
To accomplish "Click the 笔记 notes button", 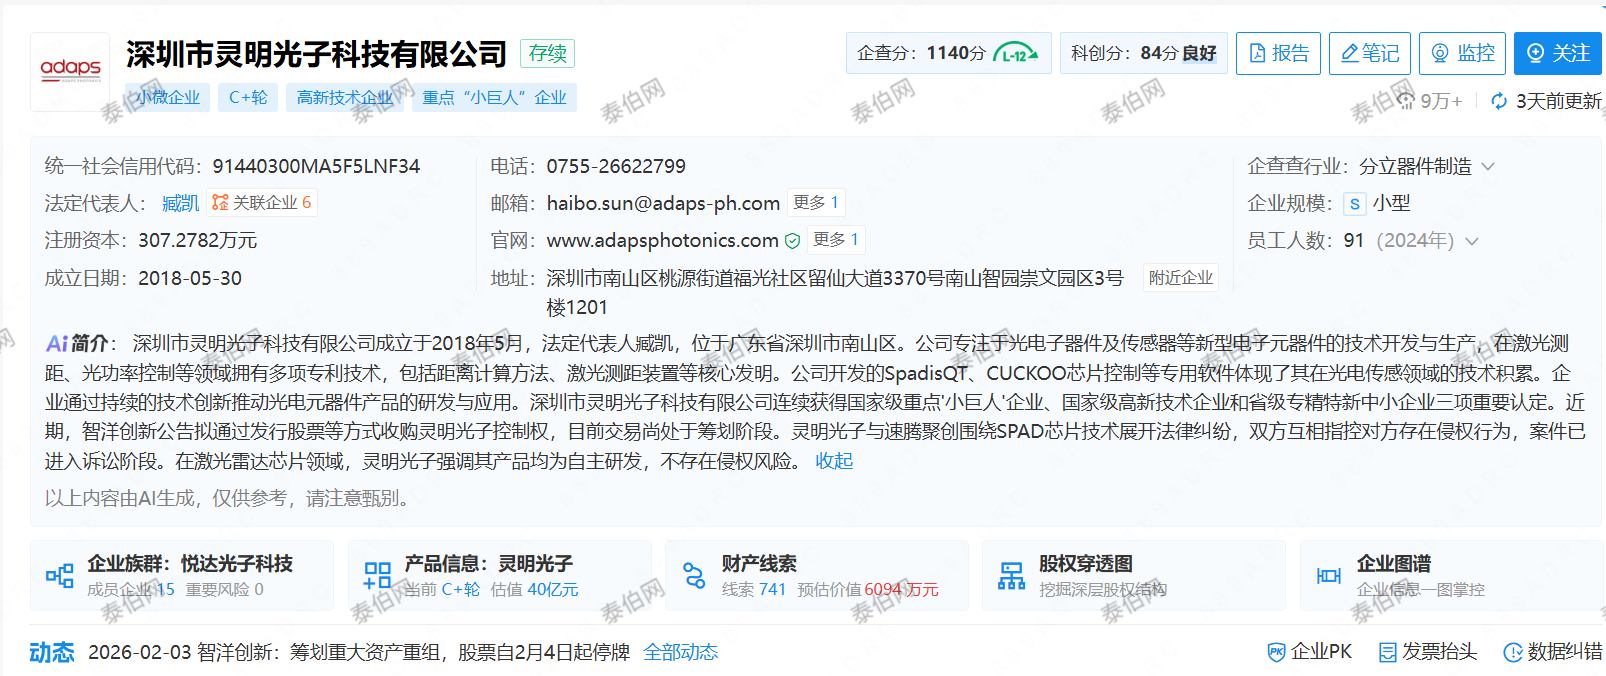I will coord(1369,53).
